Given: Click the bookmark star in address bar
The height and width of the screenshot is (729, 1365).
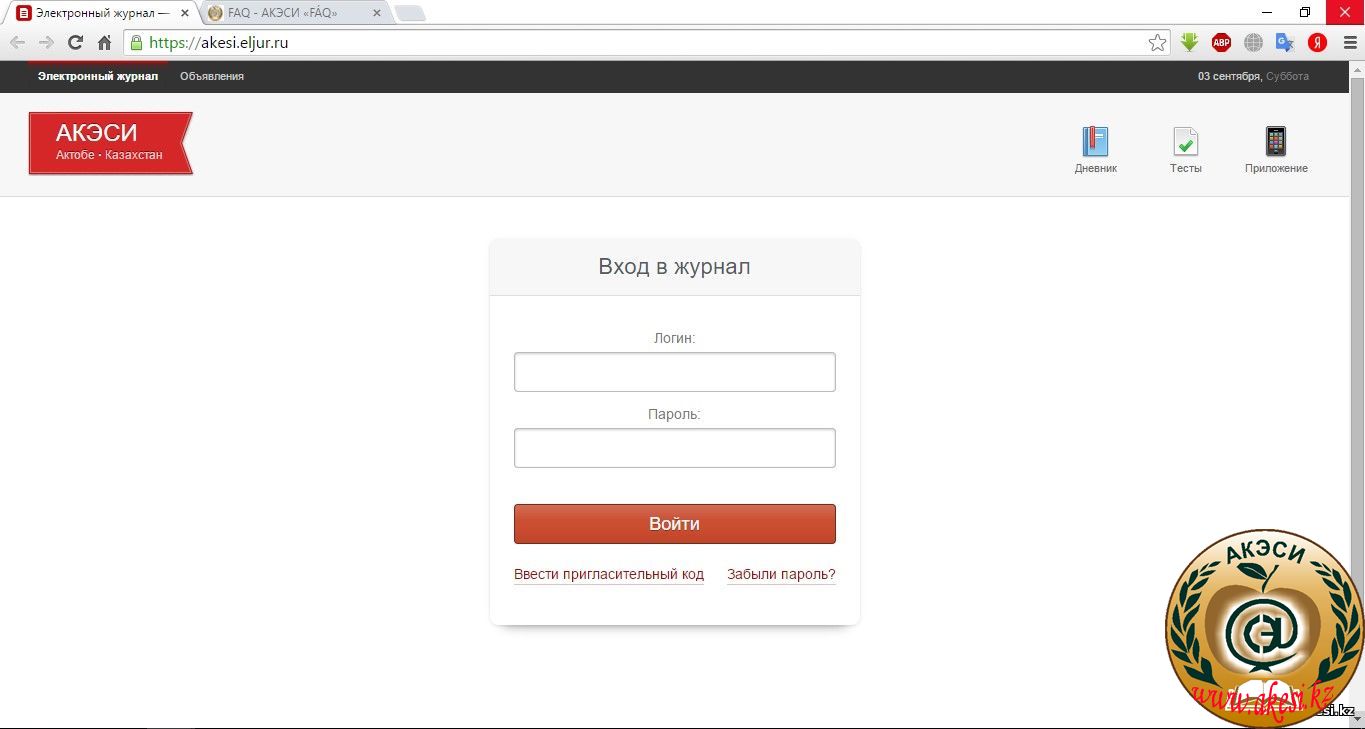Looking at the screenshot, I should [x=1157, y=43].
